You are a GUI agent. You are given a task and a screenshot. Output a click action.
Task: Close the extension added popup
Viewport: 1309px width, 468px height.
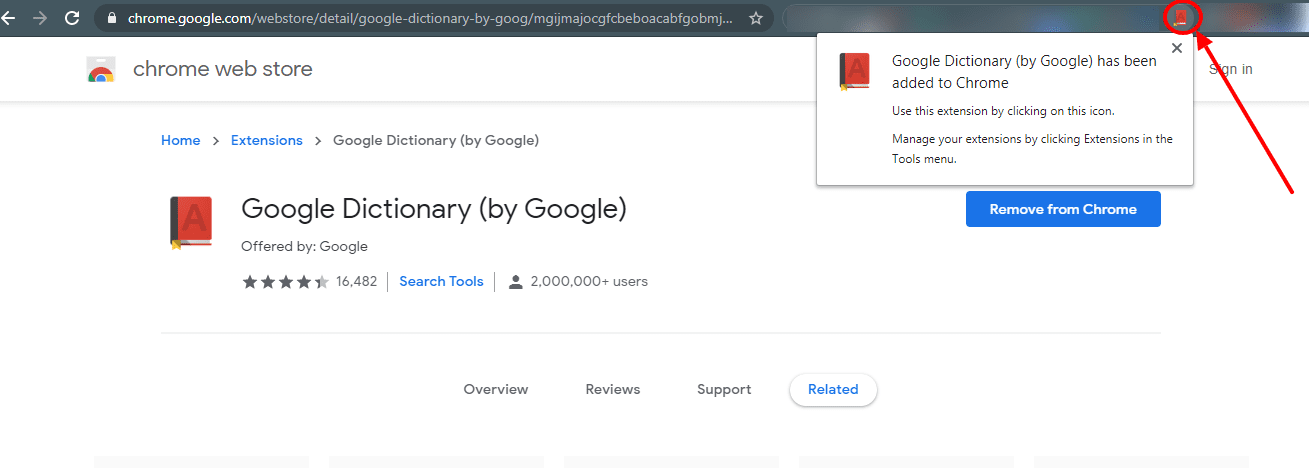coord(1176,48)
